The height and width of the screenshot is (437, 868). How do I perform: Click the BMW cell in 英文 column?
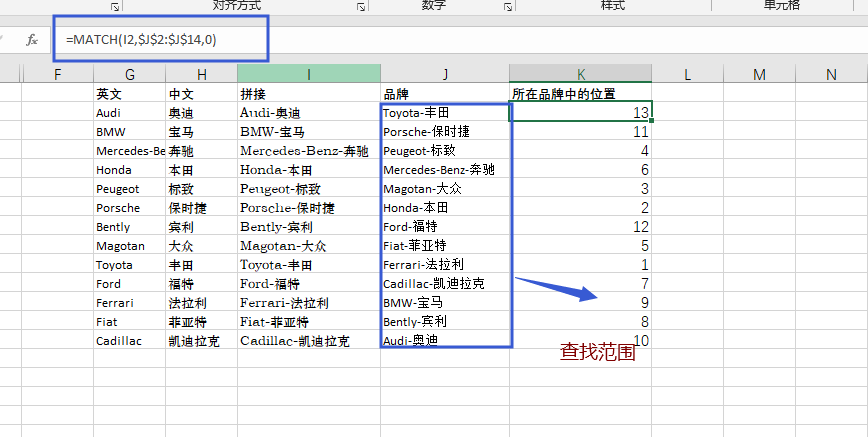(x=130, y=131)
